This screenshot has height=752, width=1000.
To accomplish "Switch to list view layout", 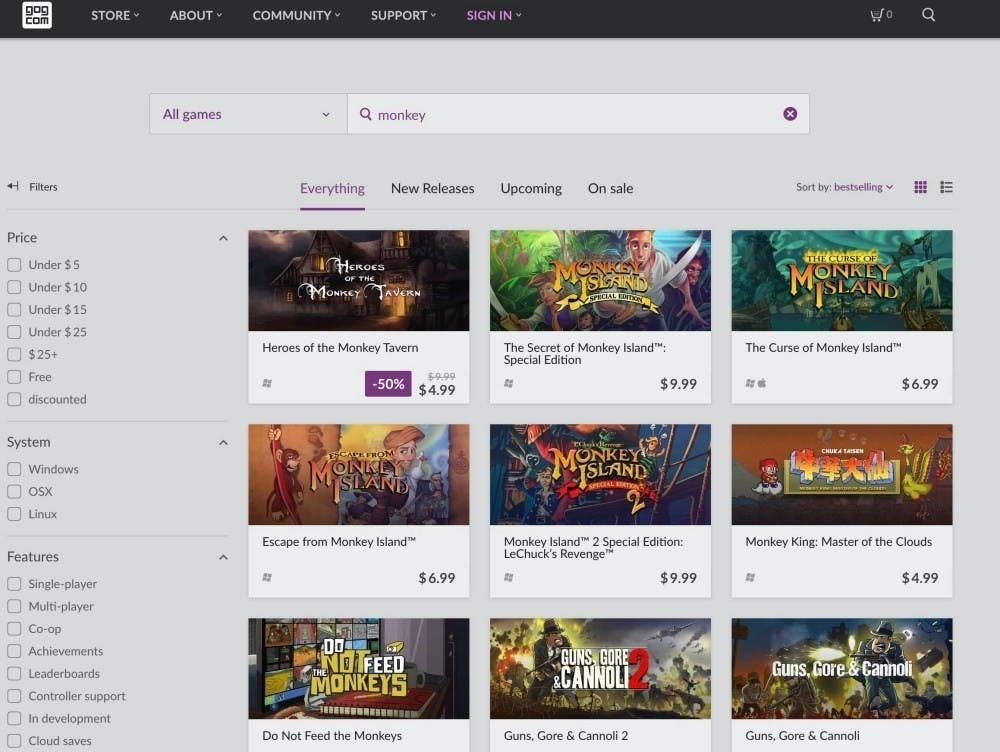I will pos(946,187).
